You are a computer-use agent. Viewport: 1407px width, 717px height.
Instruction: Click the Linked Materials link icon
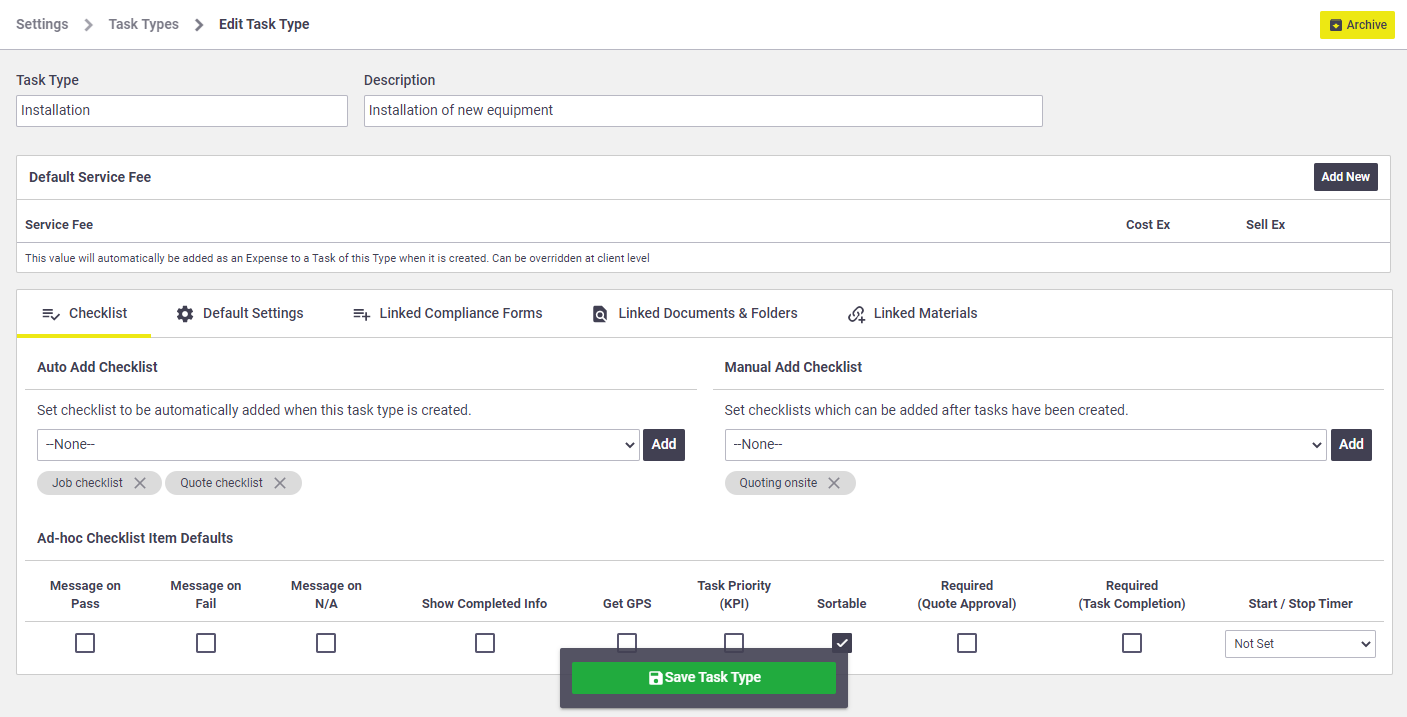(856, 314)
